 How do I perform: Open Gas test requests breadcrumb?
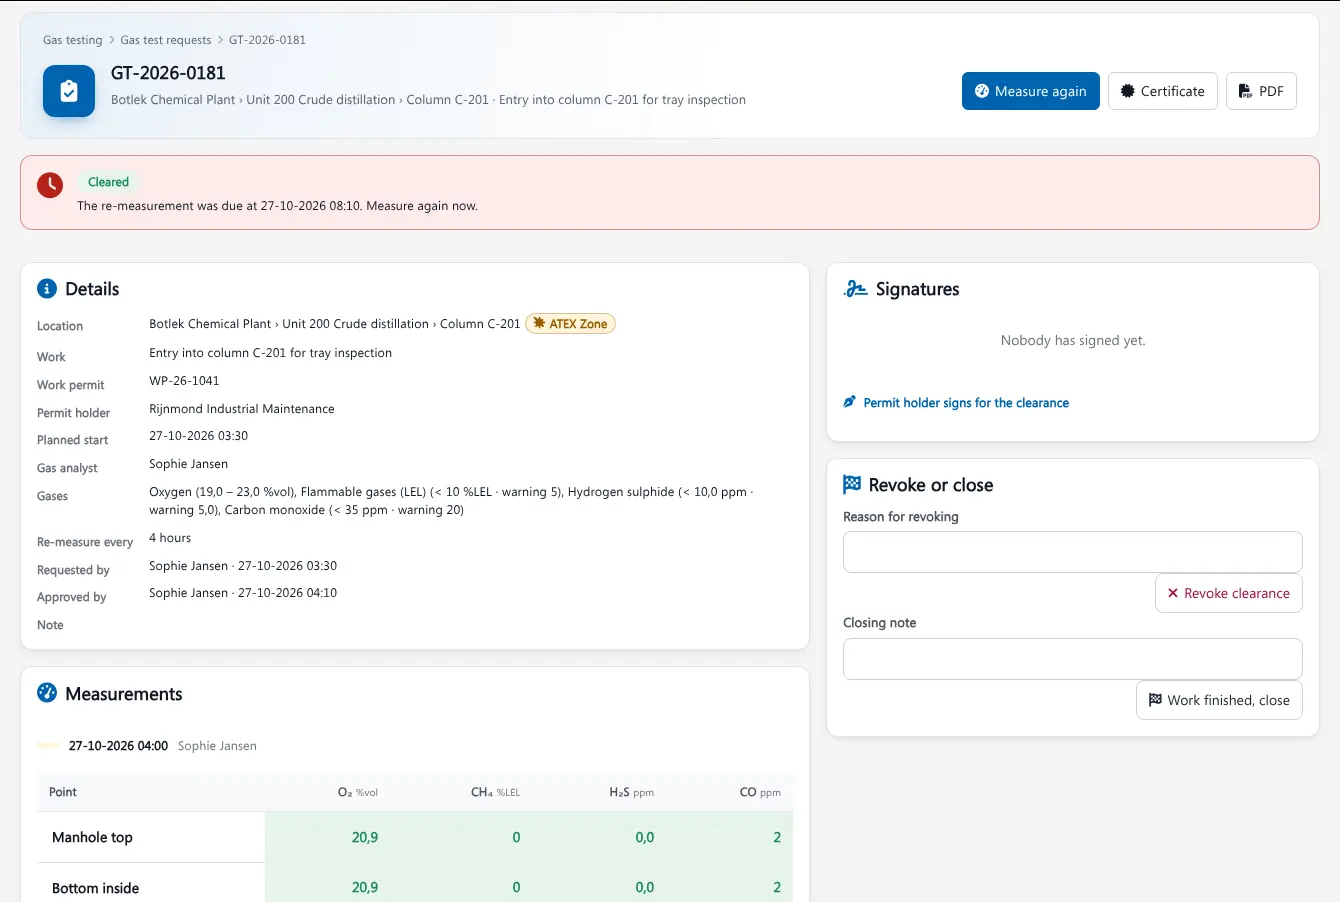coord(166,40)
